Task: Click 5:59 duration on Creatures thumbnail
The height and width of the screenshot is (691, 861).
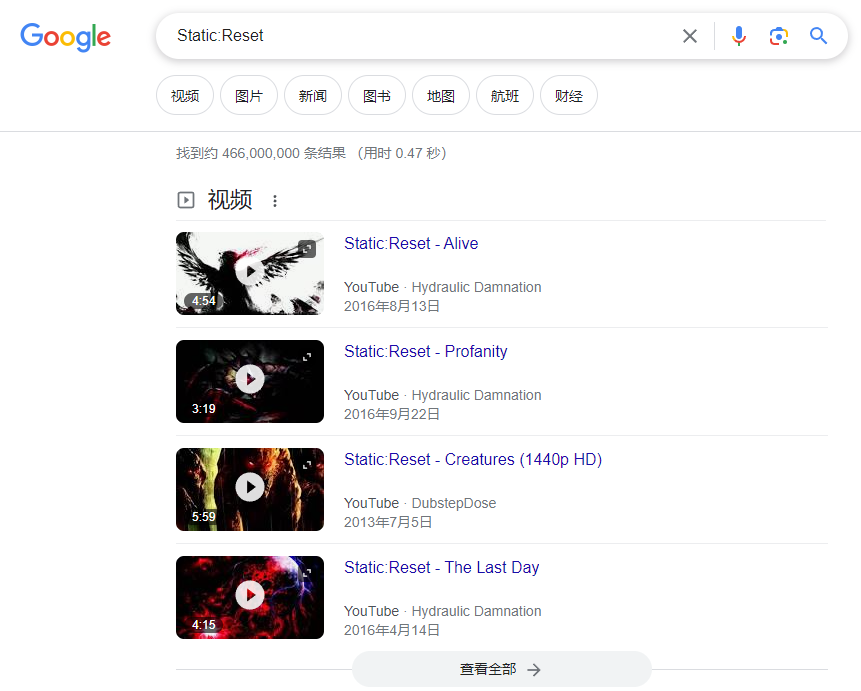Action: coord(204,516)
